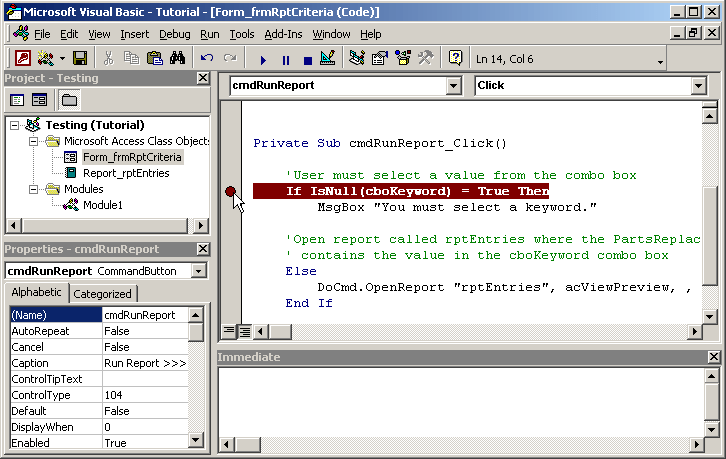This screenshot has height=459, width=726.
Task: Click the Cut scissors icon
Action: [x=108, y=58]
